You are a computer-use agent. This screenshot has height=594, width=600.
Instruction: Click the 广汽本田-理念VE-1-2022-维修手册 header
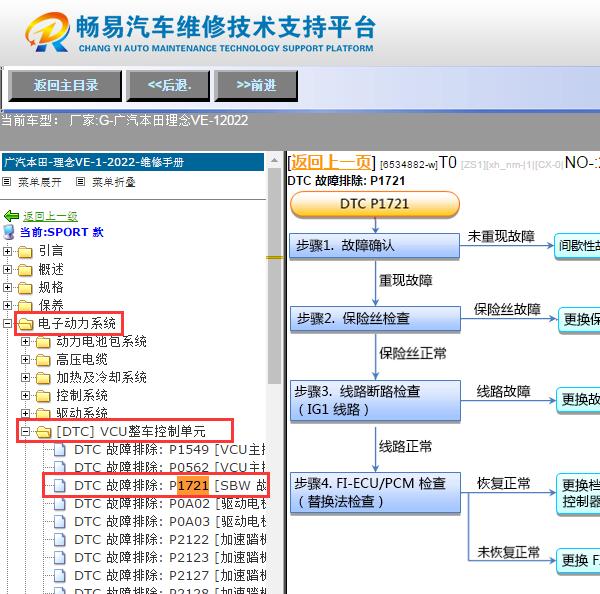click(133, 162)
